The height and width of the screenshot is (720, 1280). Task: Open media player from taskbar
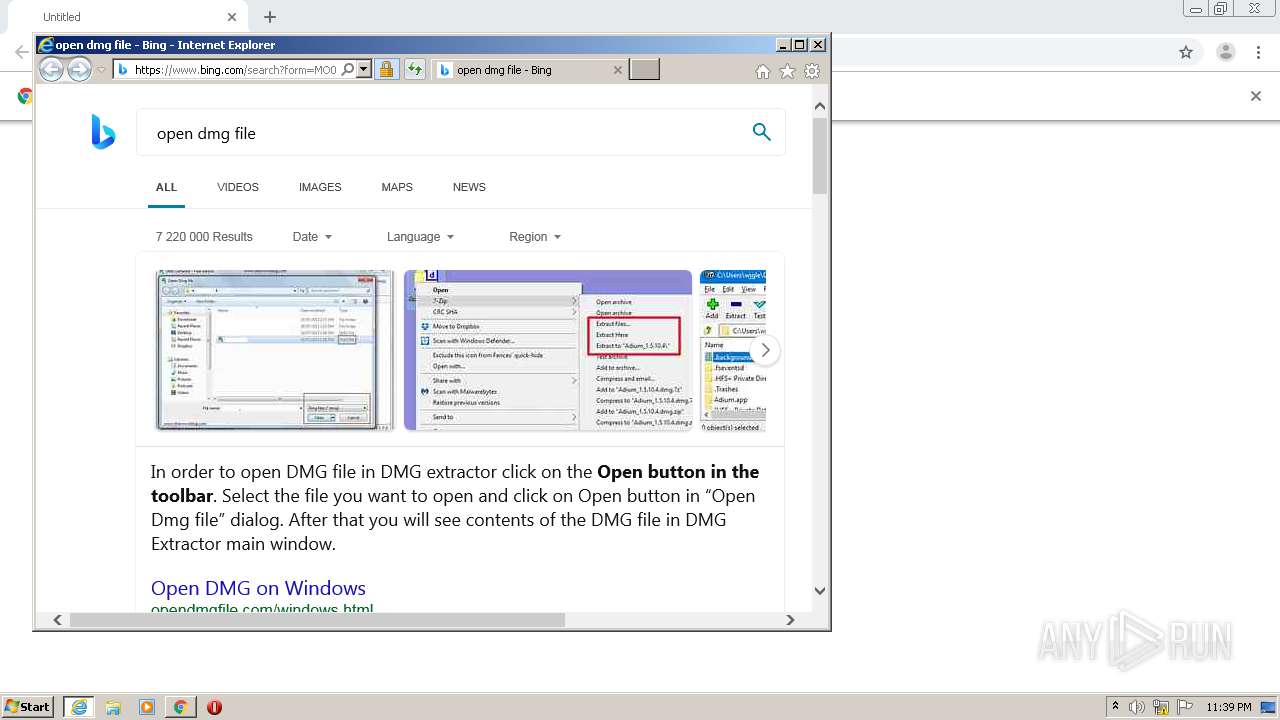tap(147, 707)
